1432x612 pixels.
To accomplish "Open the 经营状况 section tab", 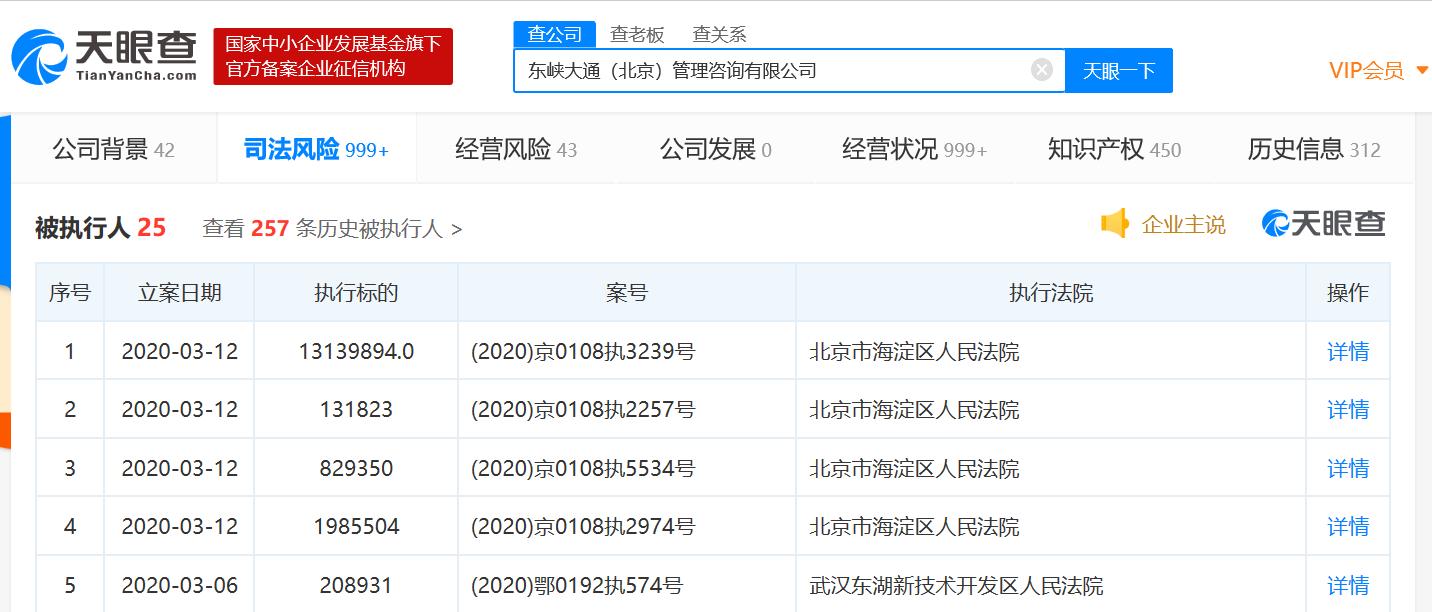I will (914, 150).
